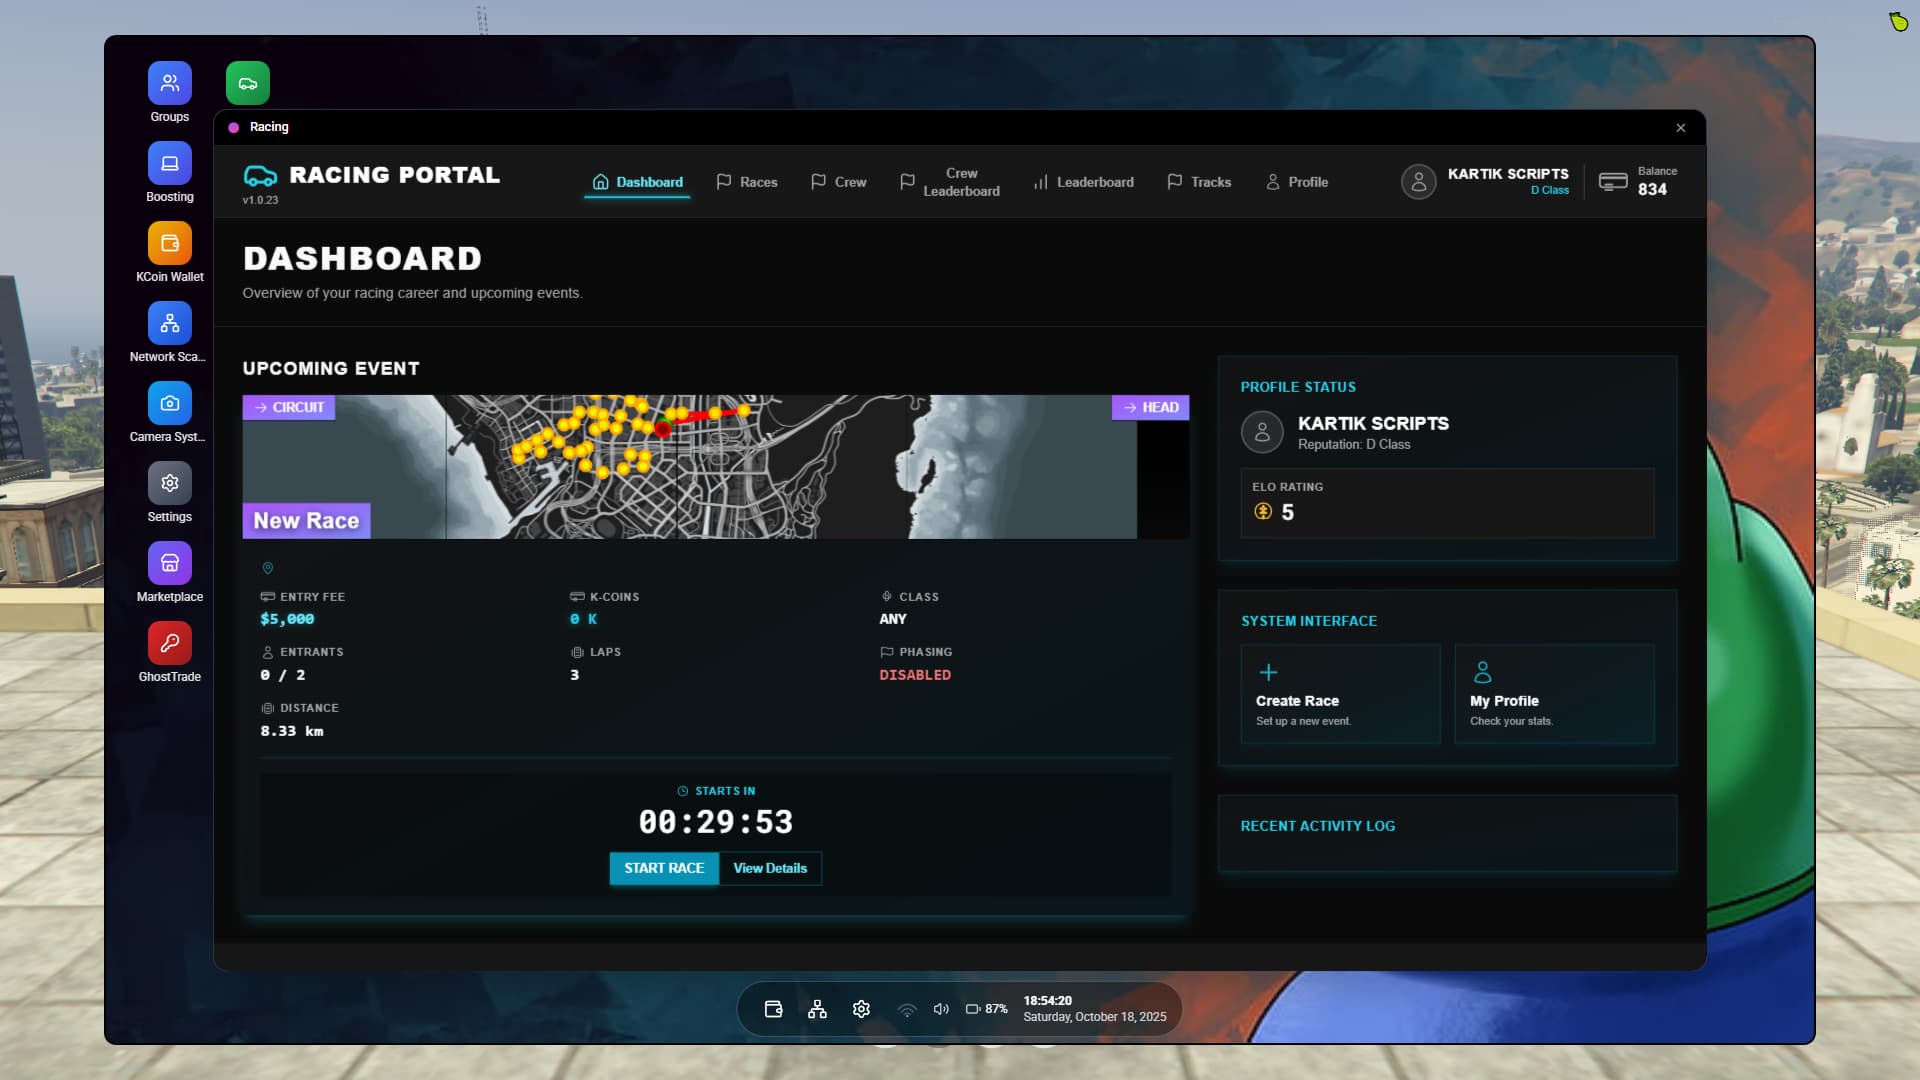Click the taskbar volume speaker icon

point(941,1009)
